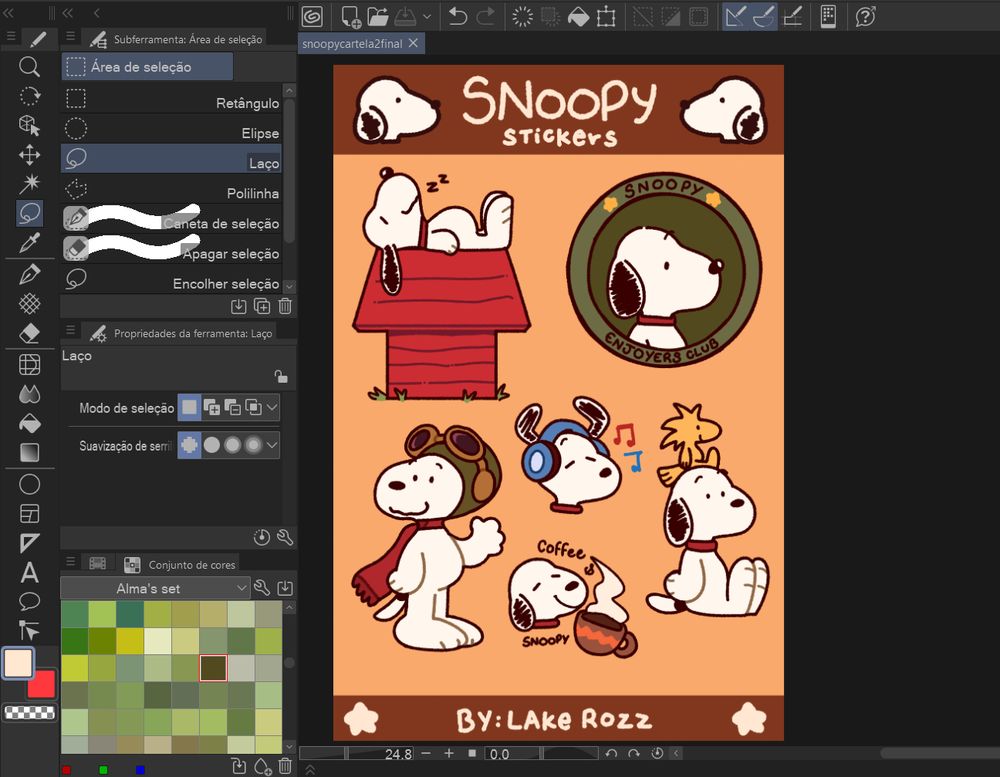Open the Alma's set color set dropdown

(x=155, y=588)
